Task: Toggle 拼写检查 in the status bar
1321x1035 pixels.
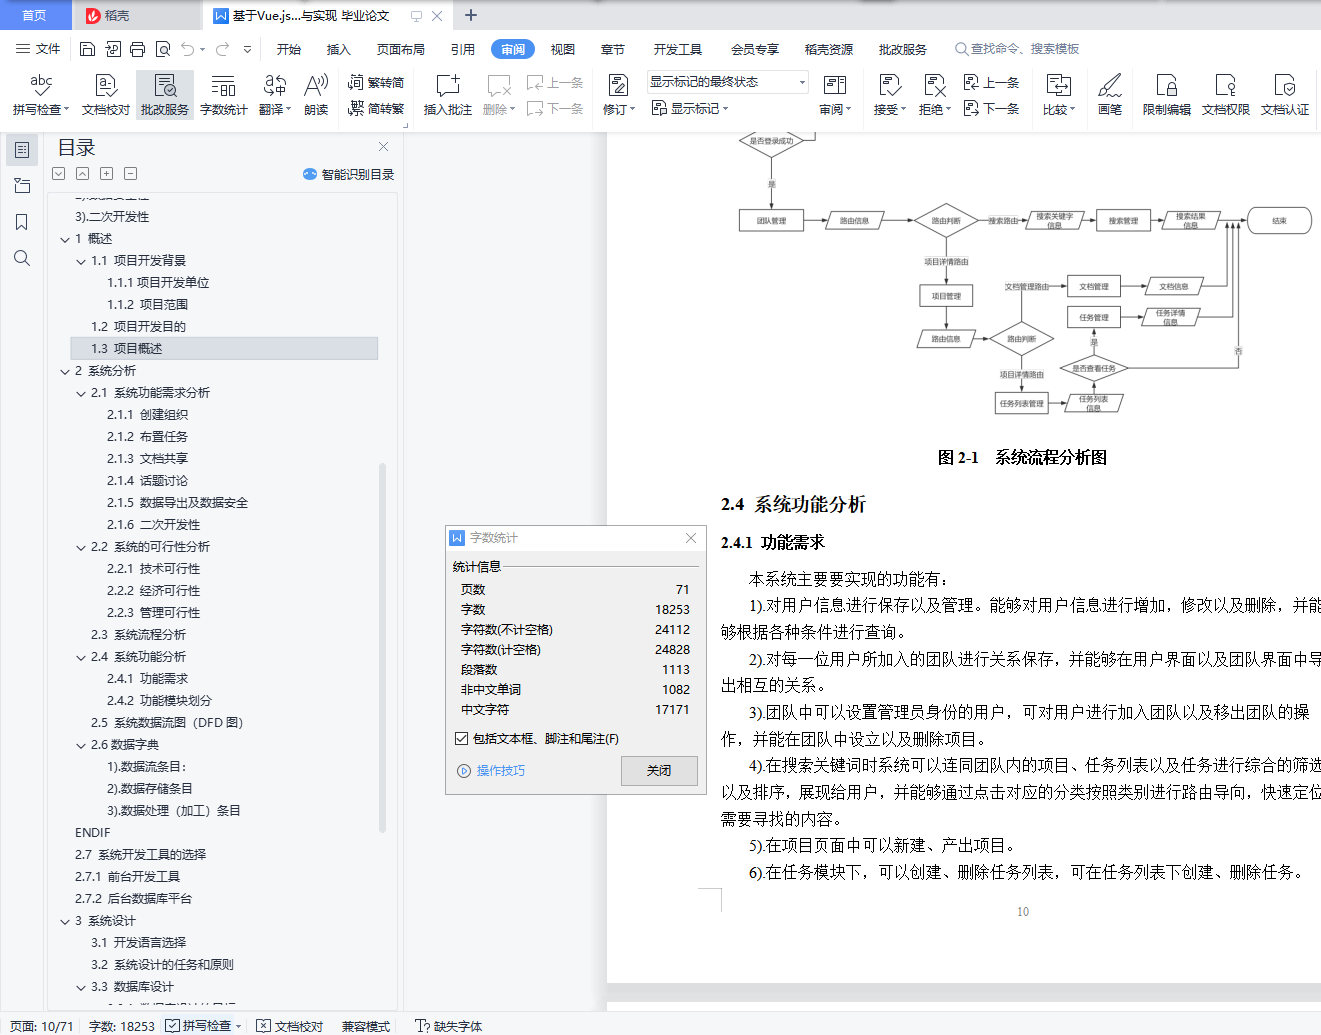Action: (205, 1026)
